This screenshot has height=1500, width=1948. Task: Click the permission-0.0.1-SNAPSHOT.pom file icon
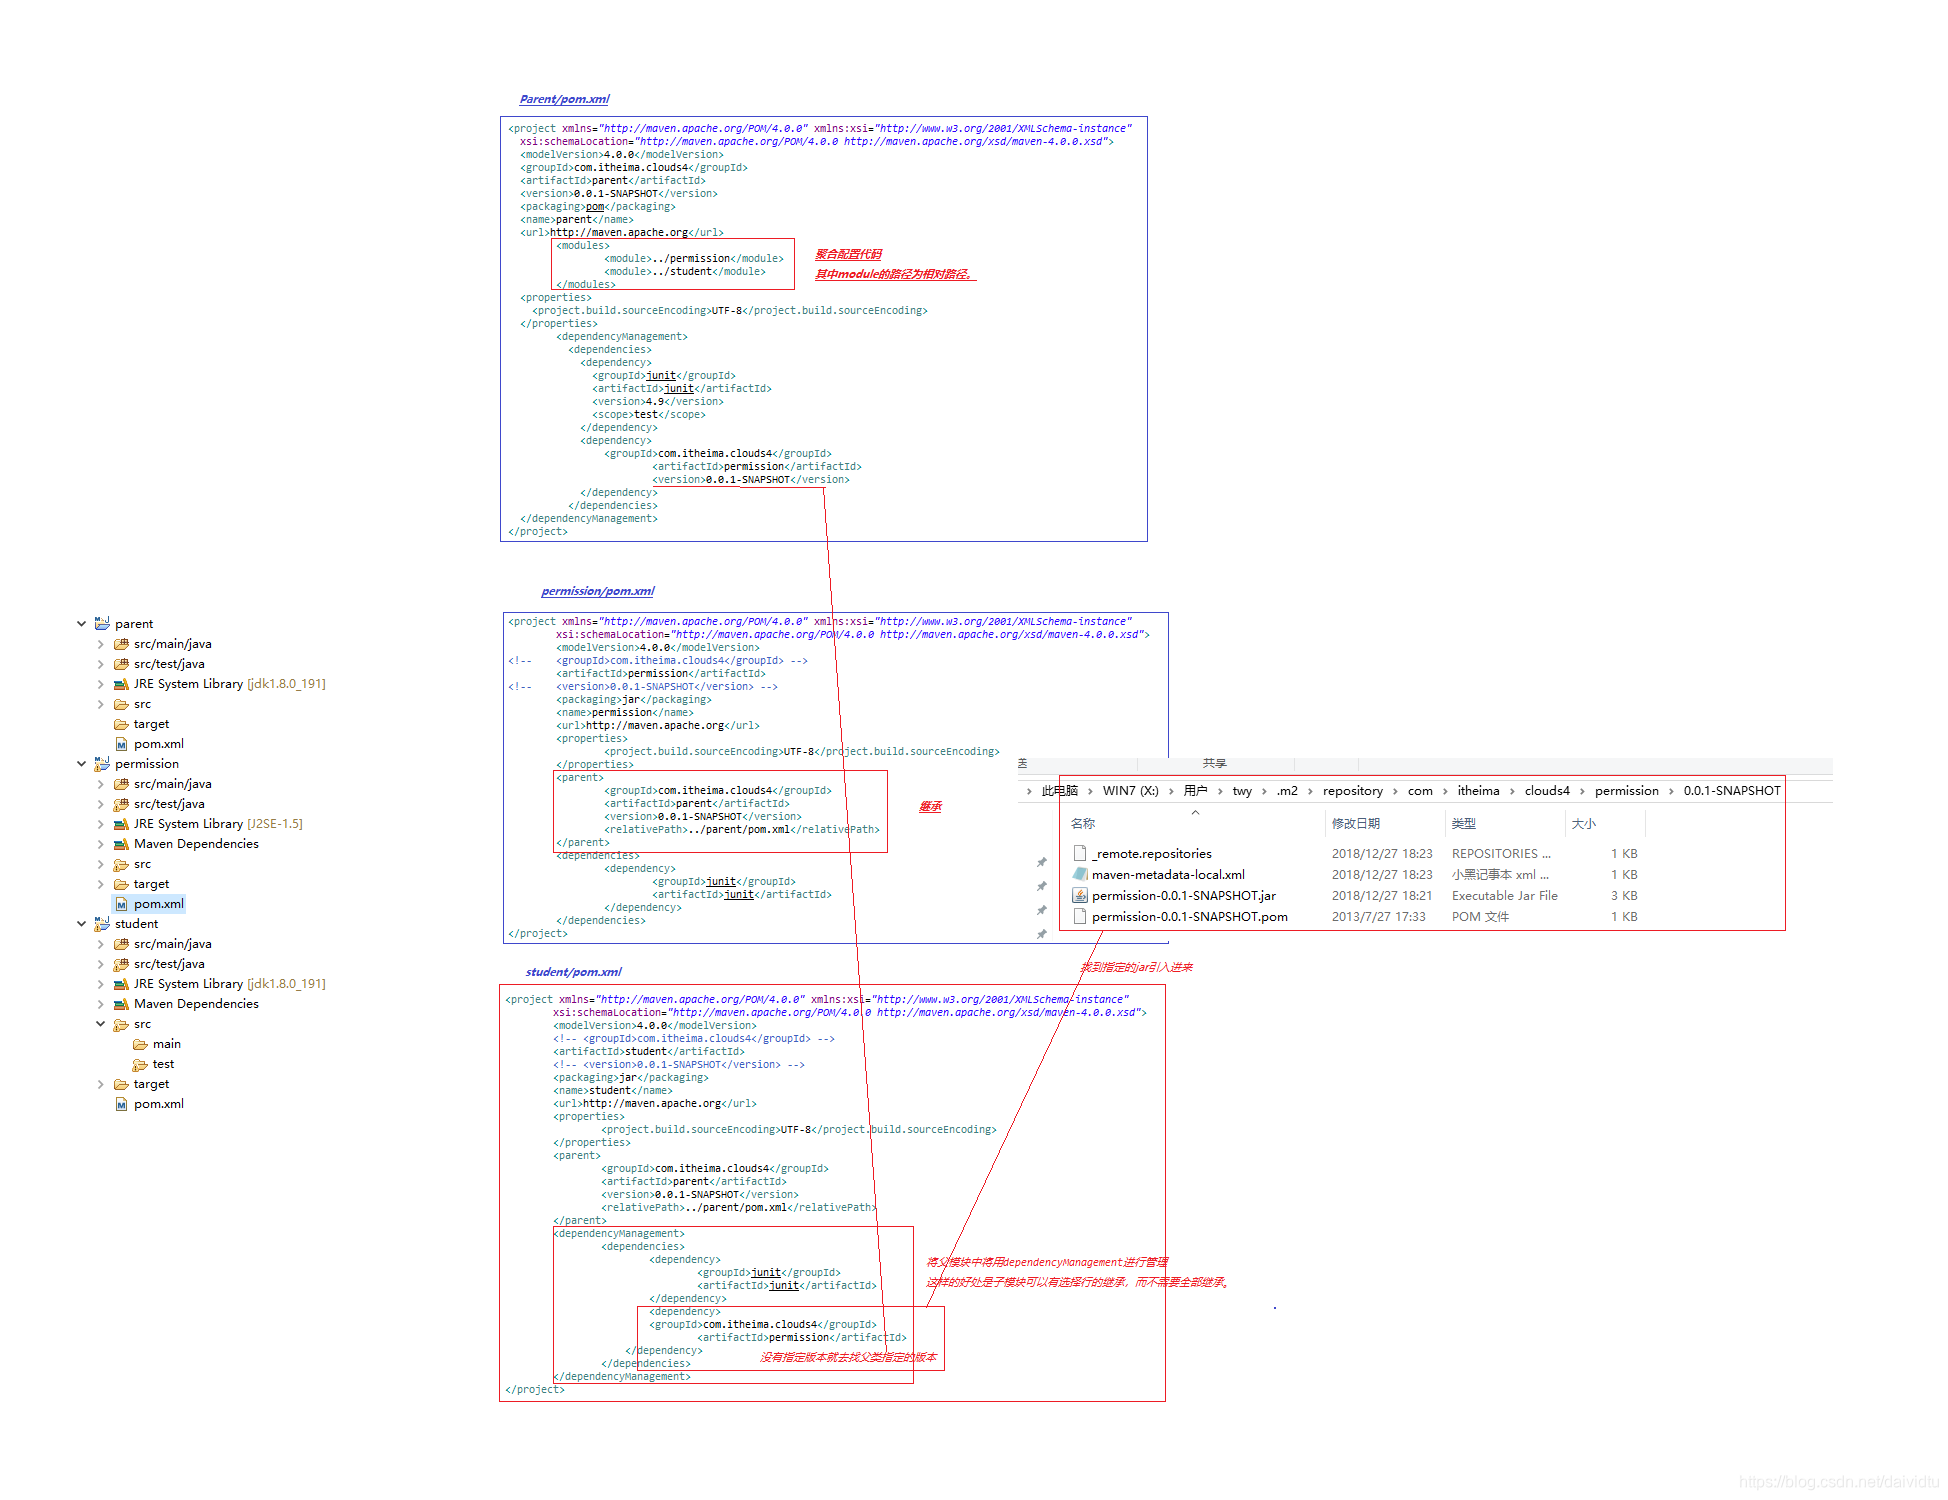1079,916
